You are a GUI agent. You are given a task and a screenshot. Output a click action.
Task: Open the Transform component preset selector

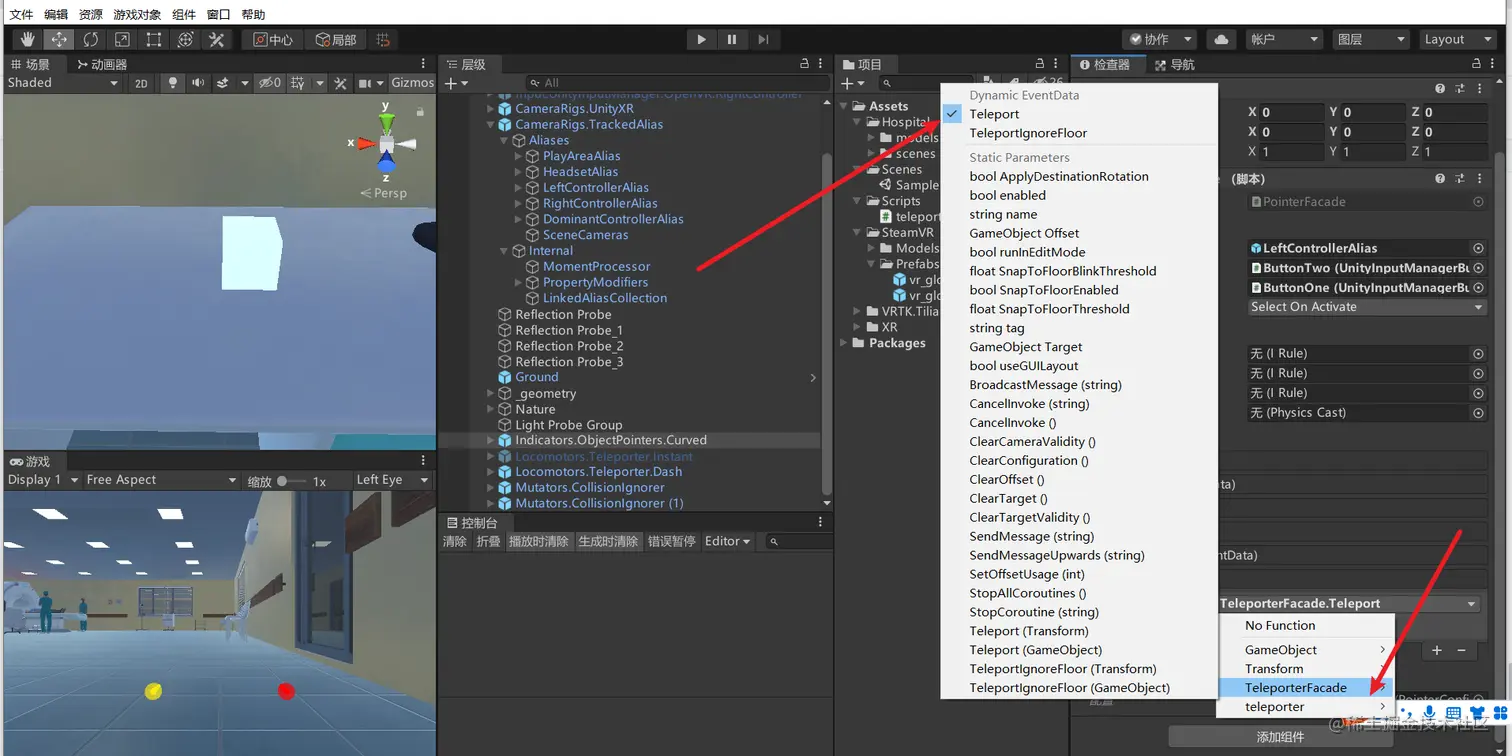click(x=1460, y=89)
